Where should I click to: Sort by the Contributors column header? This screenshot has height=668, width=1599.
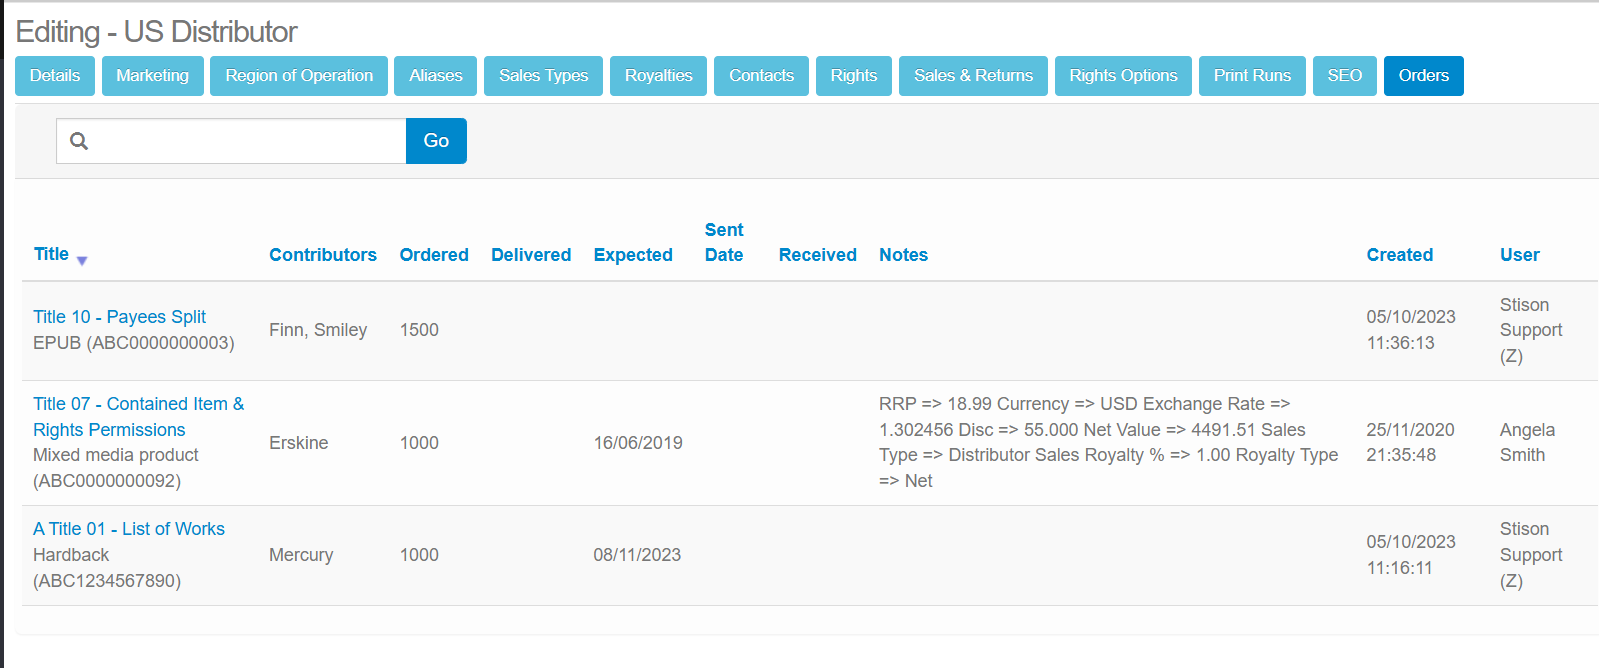323,255
